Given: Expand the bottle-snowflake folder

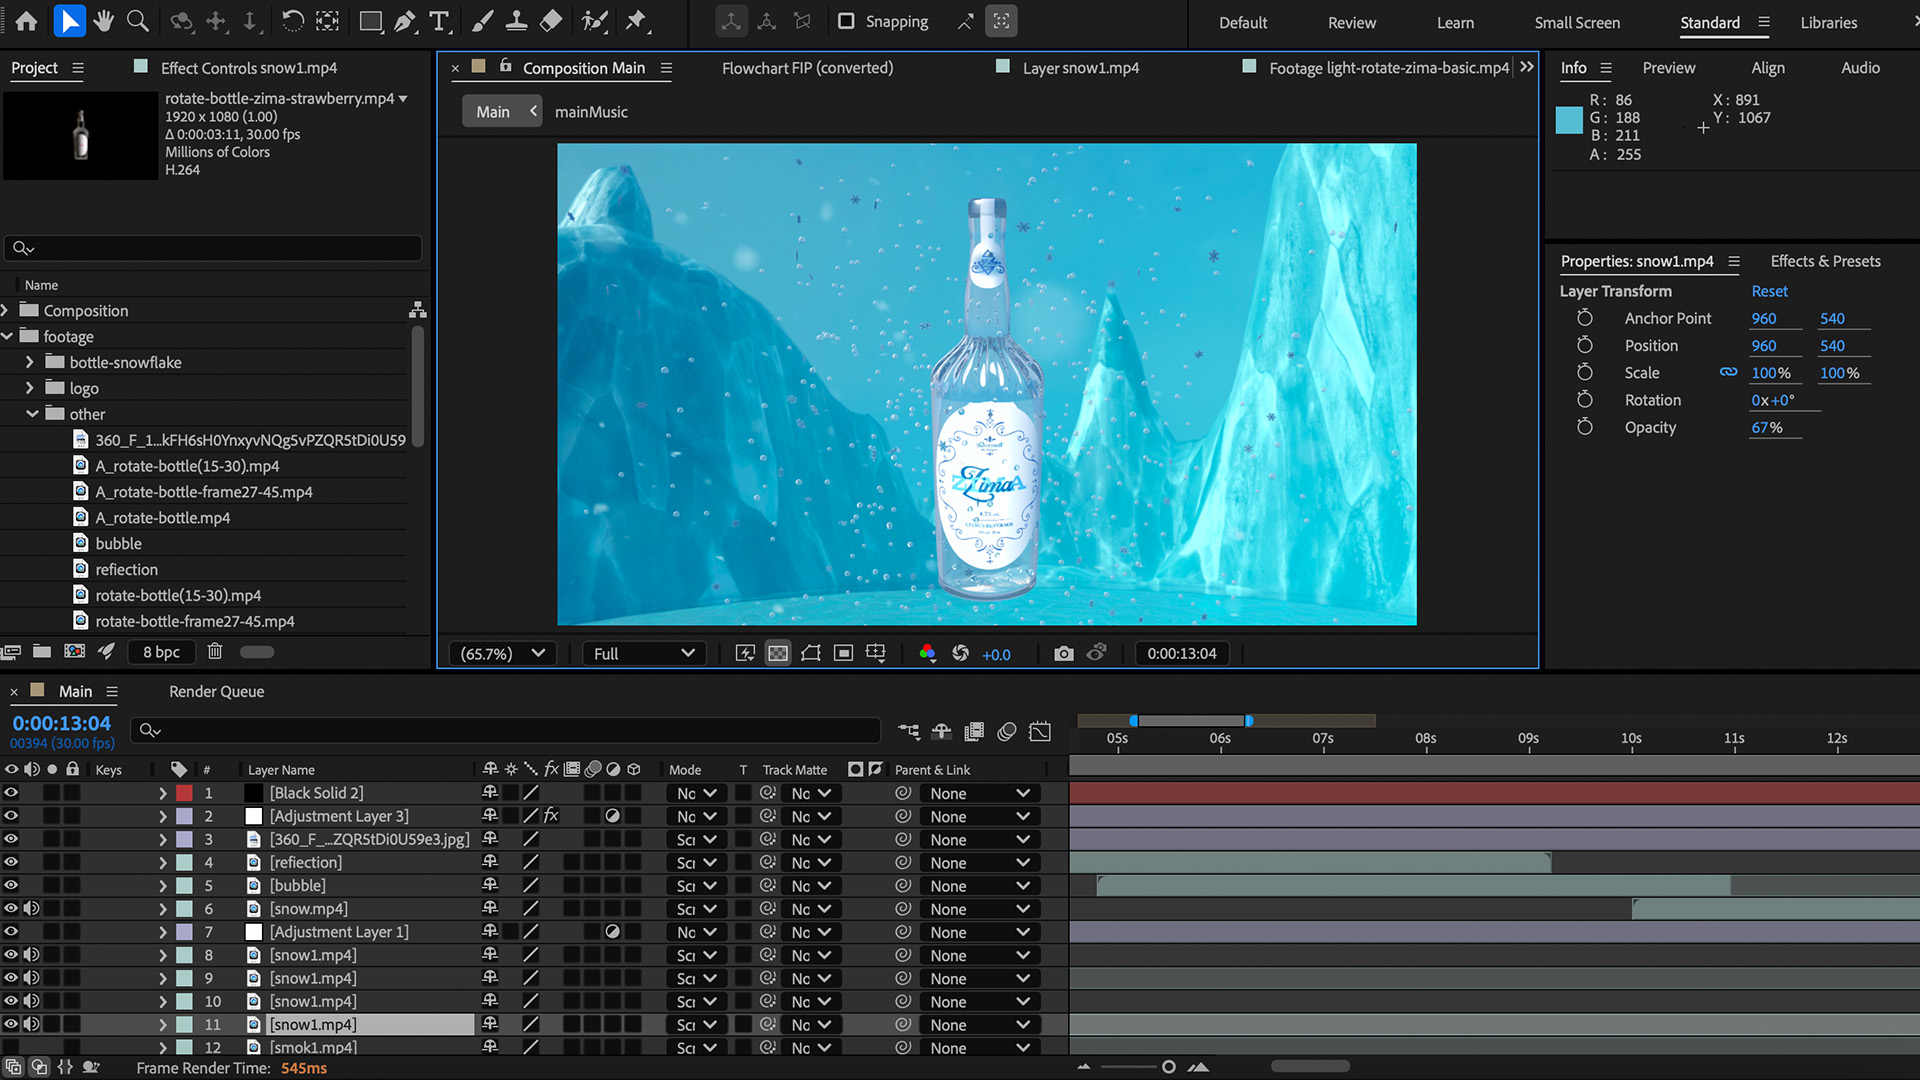Looking at the screenshot, I should [x=30, y=362].
